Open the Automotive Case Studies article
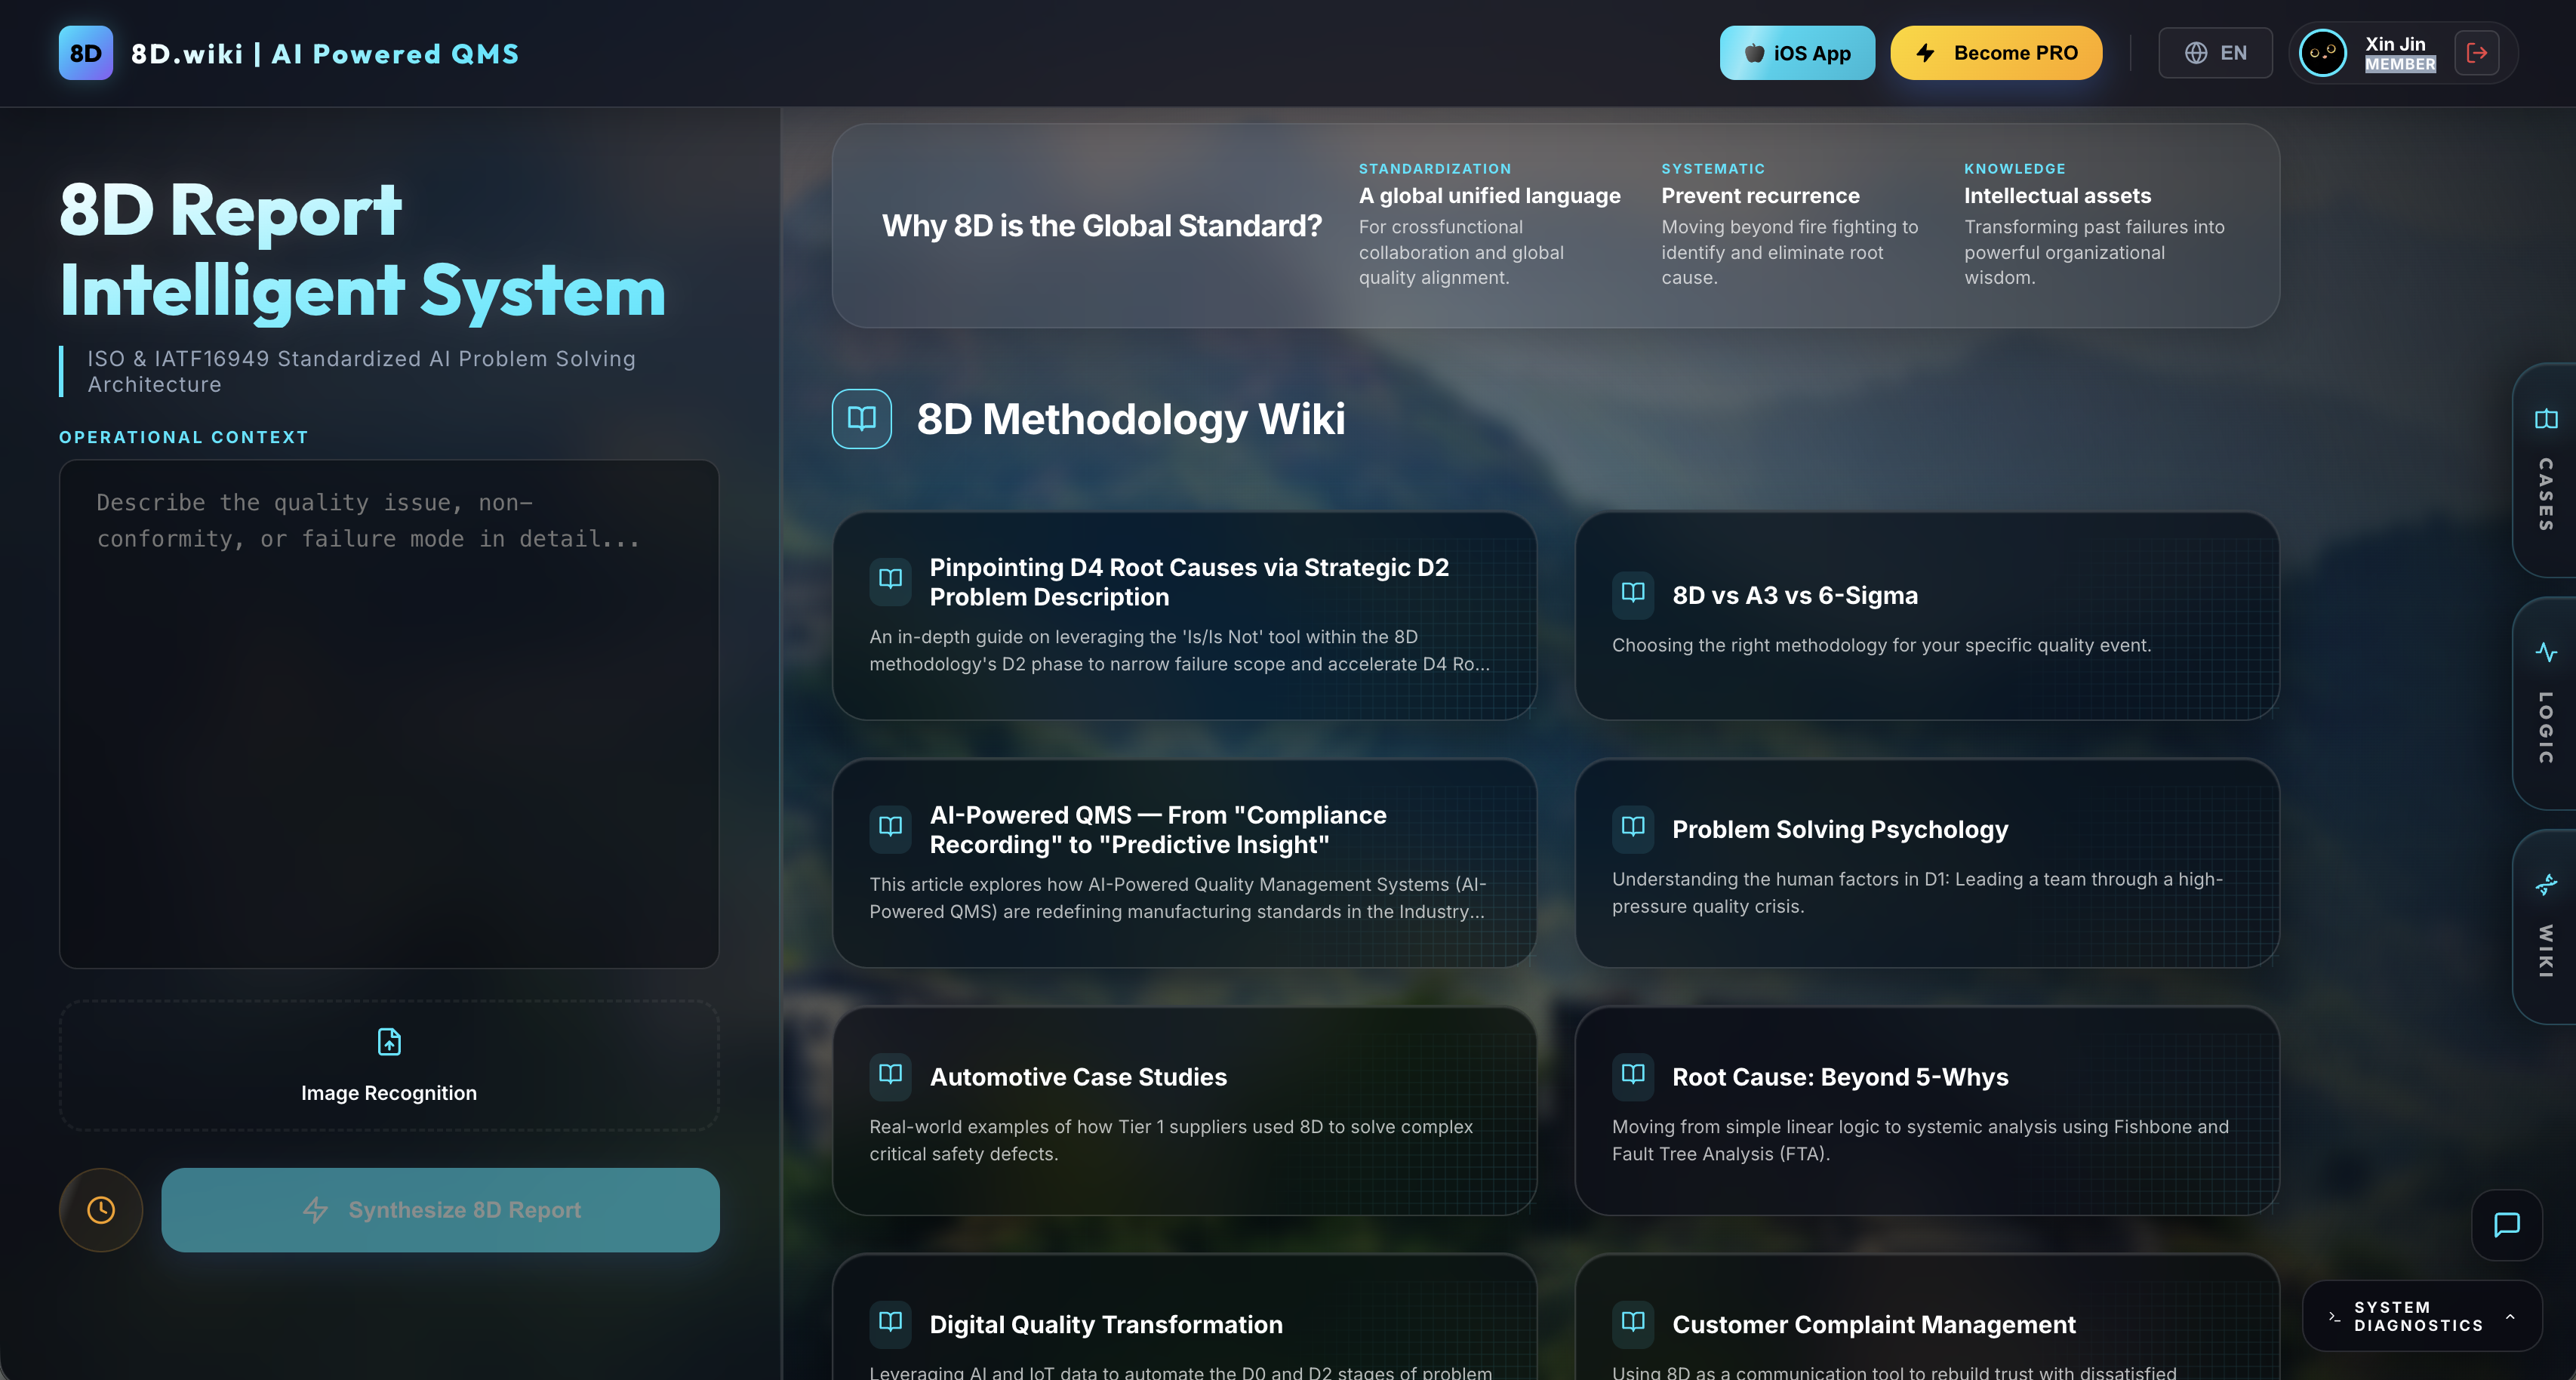The image size is (2576, 1380). click(x=1184, y=1111)
